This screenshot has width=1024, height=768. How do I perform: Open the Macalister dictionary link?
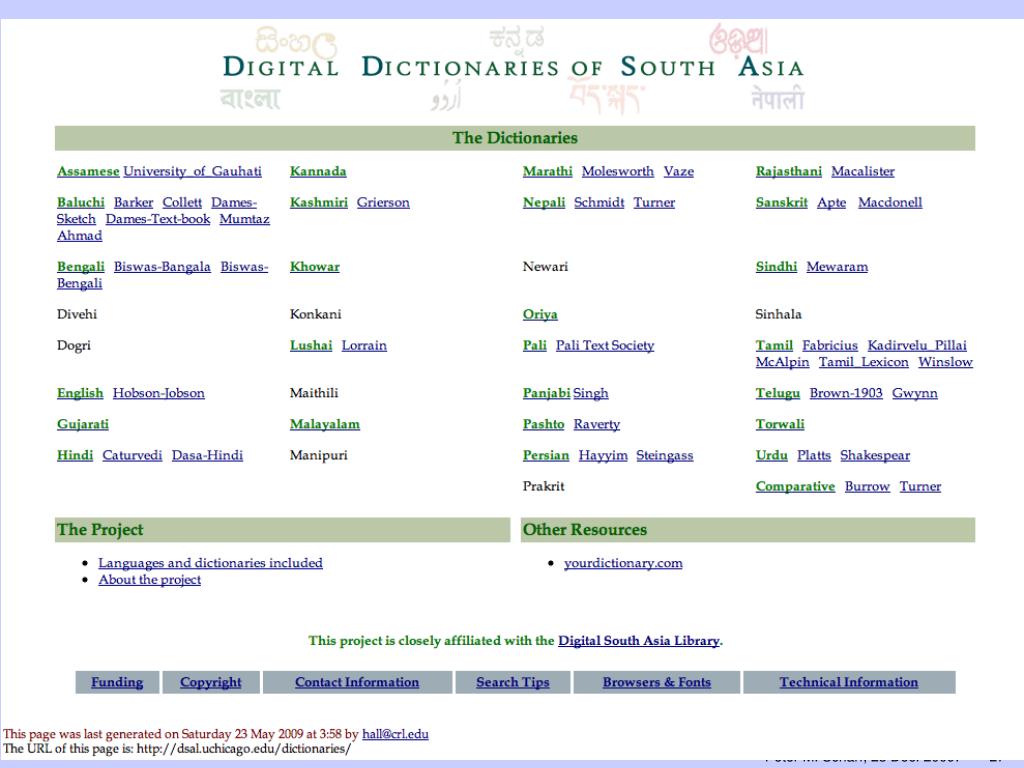click(863, 171)
